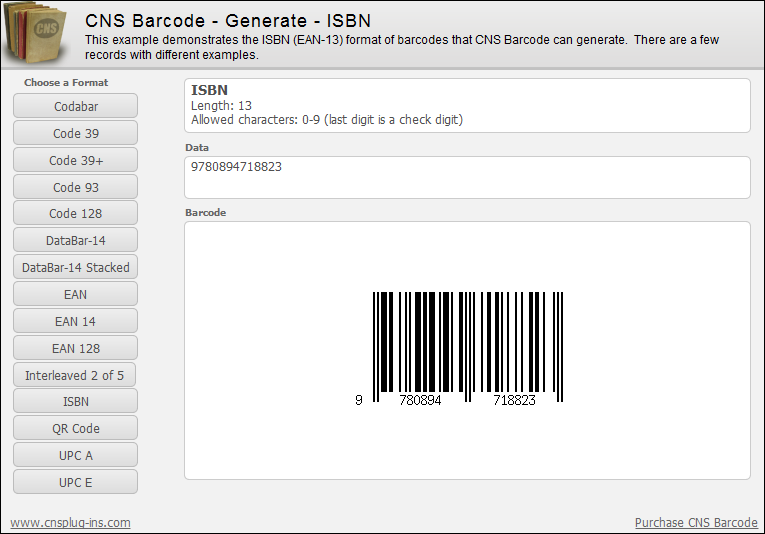This screenshot has height=534, width=765.
Task: Open the QR Code format
Action: point(76,428)
